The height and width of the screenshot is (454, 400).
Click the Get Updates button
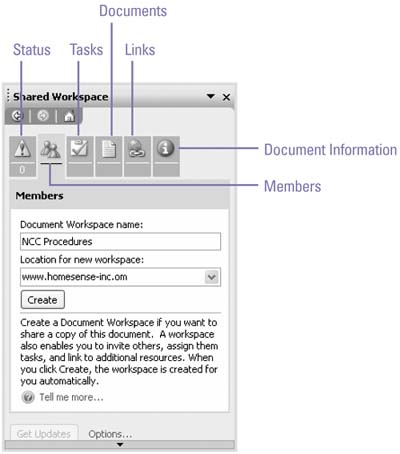44,433
